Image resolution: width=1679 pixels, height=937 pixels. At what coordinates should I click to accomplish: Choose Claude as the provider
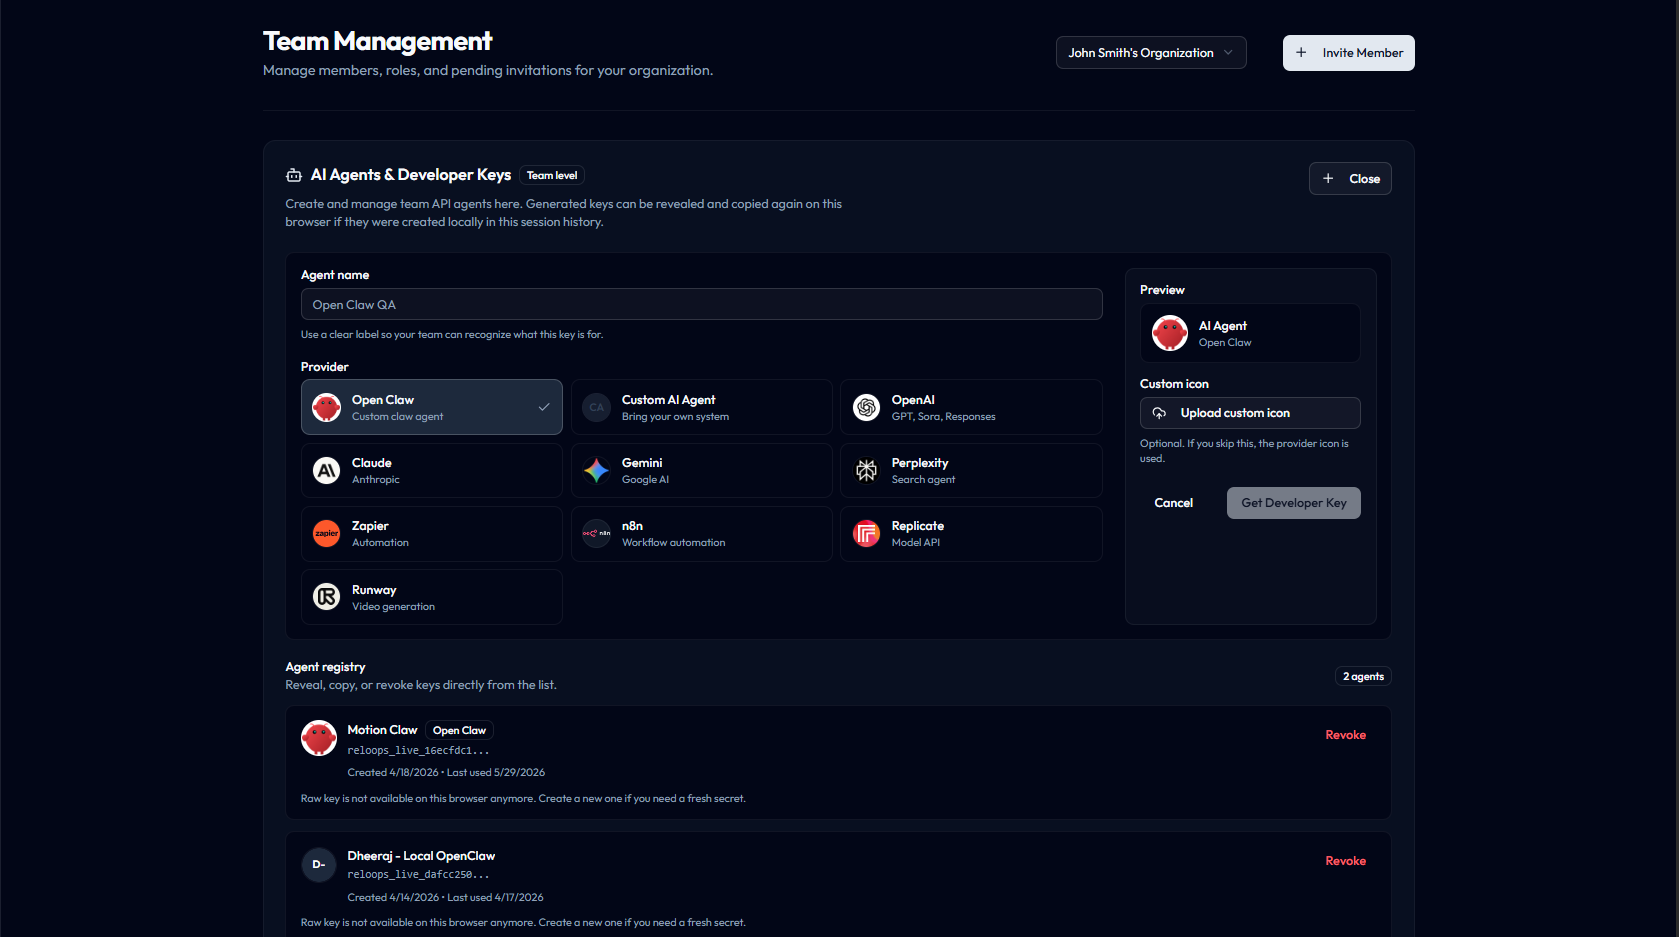tap(432, 470)
